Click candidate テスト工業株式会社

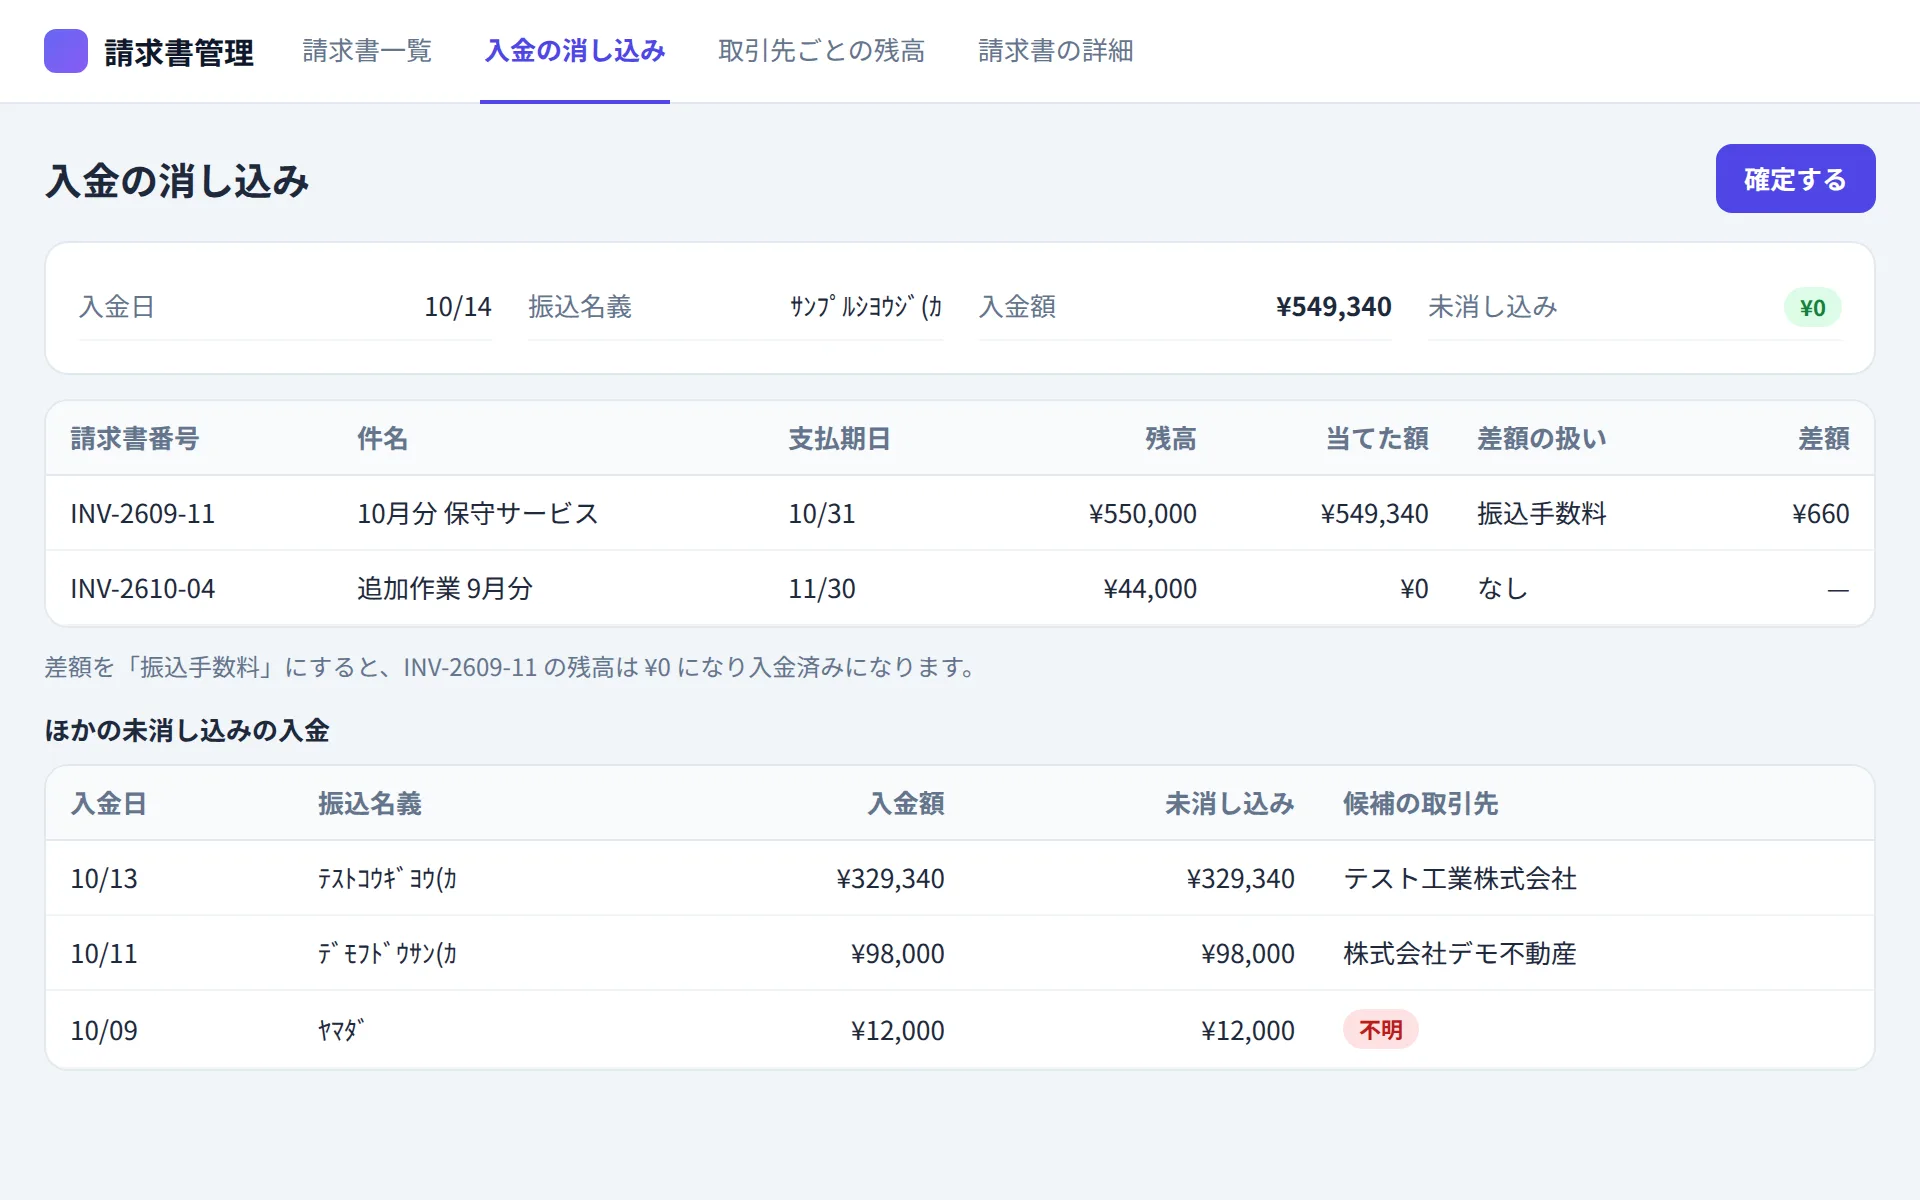[1460, 878]
